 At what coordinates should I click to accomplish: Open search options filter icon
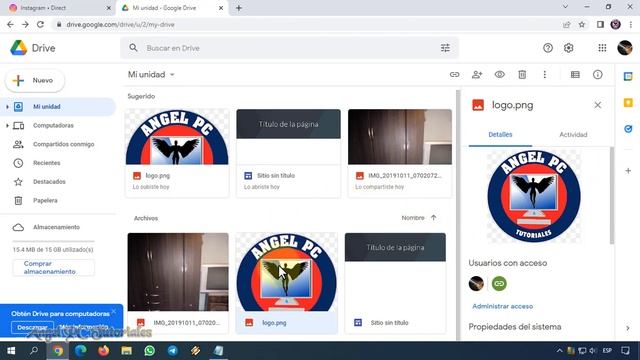[445, 48]
